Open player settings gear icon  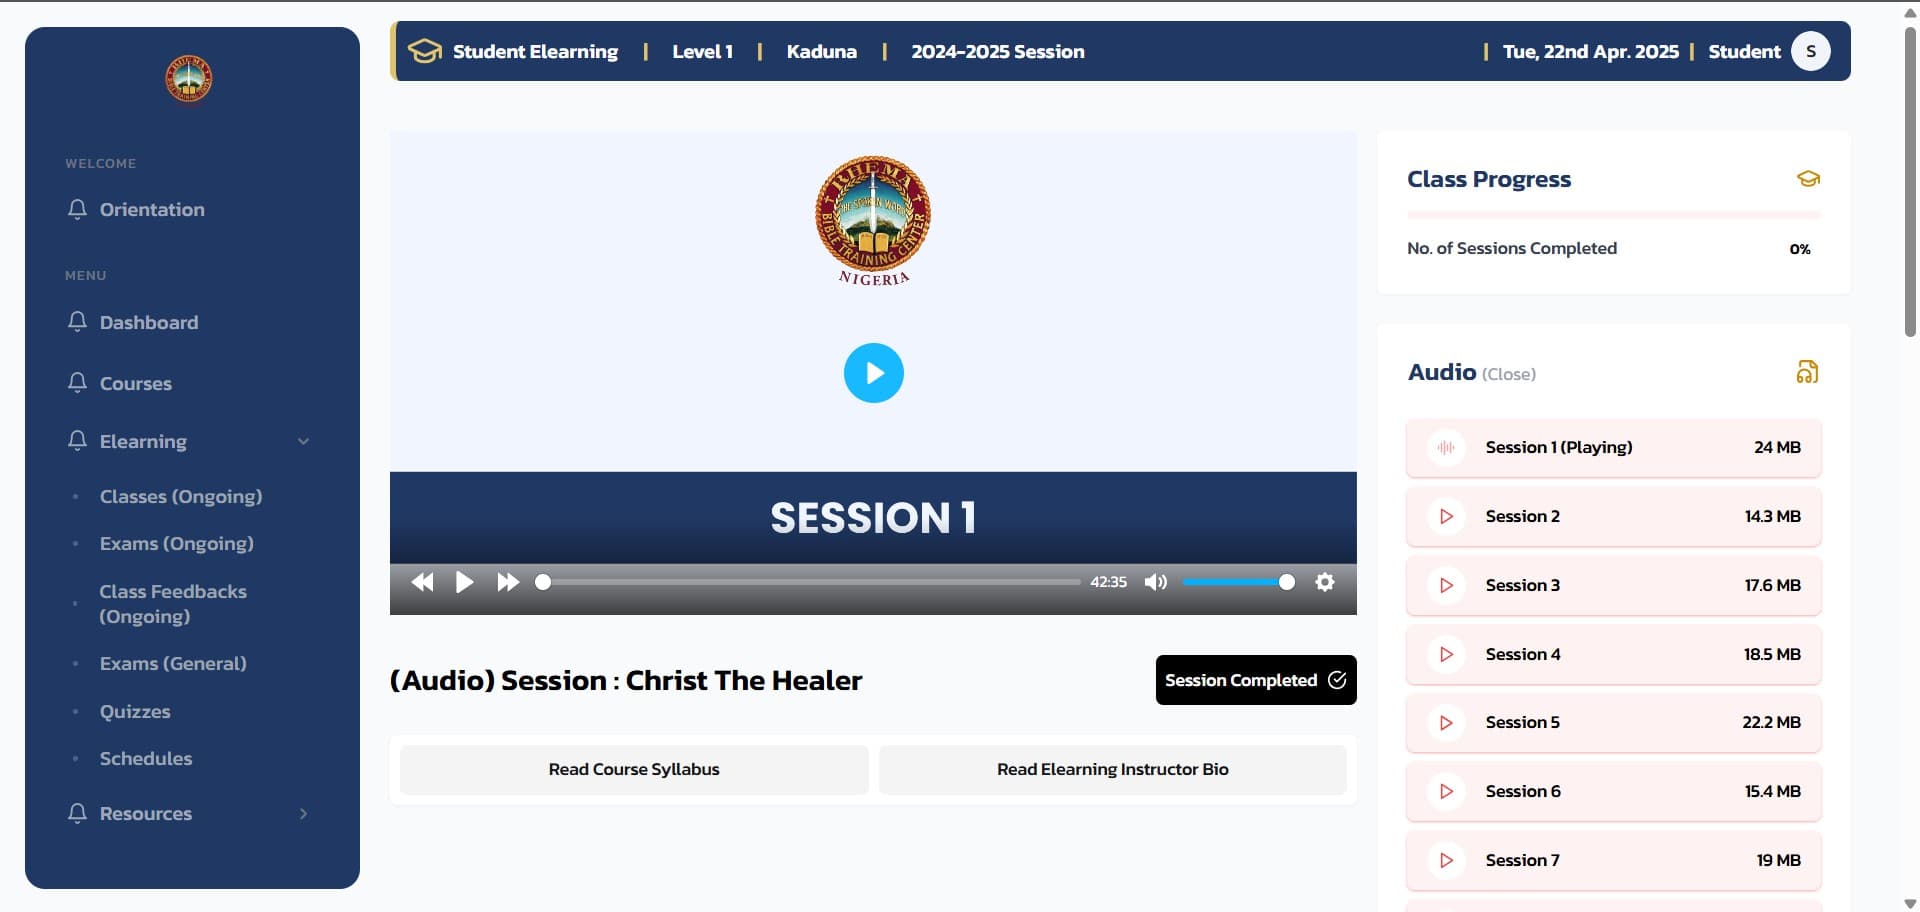1324,582
